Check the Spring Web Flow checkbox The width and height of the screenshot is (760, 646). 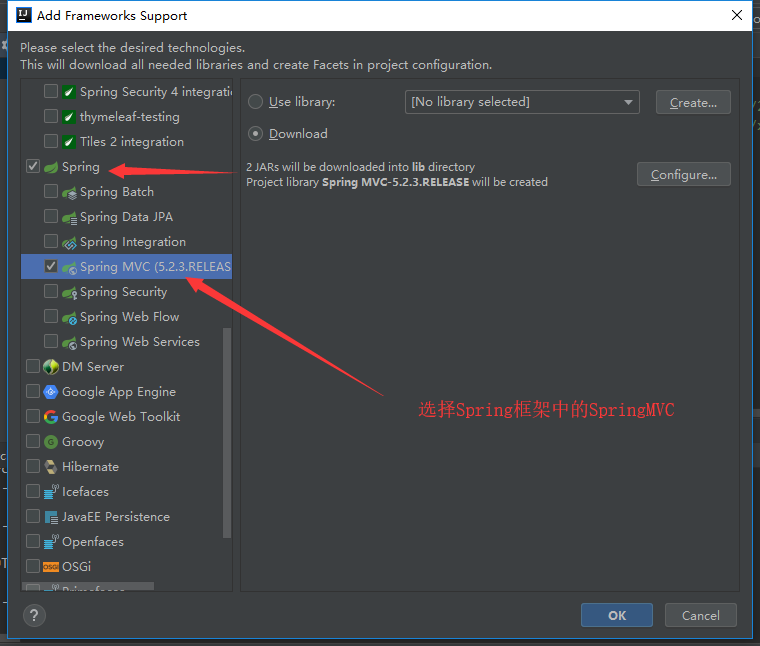tap(51, 316)
